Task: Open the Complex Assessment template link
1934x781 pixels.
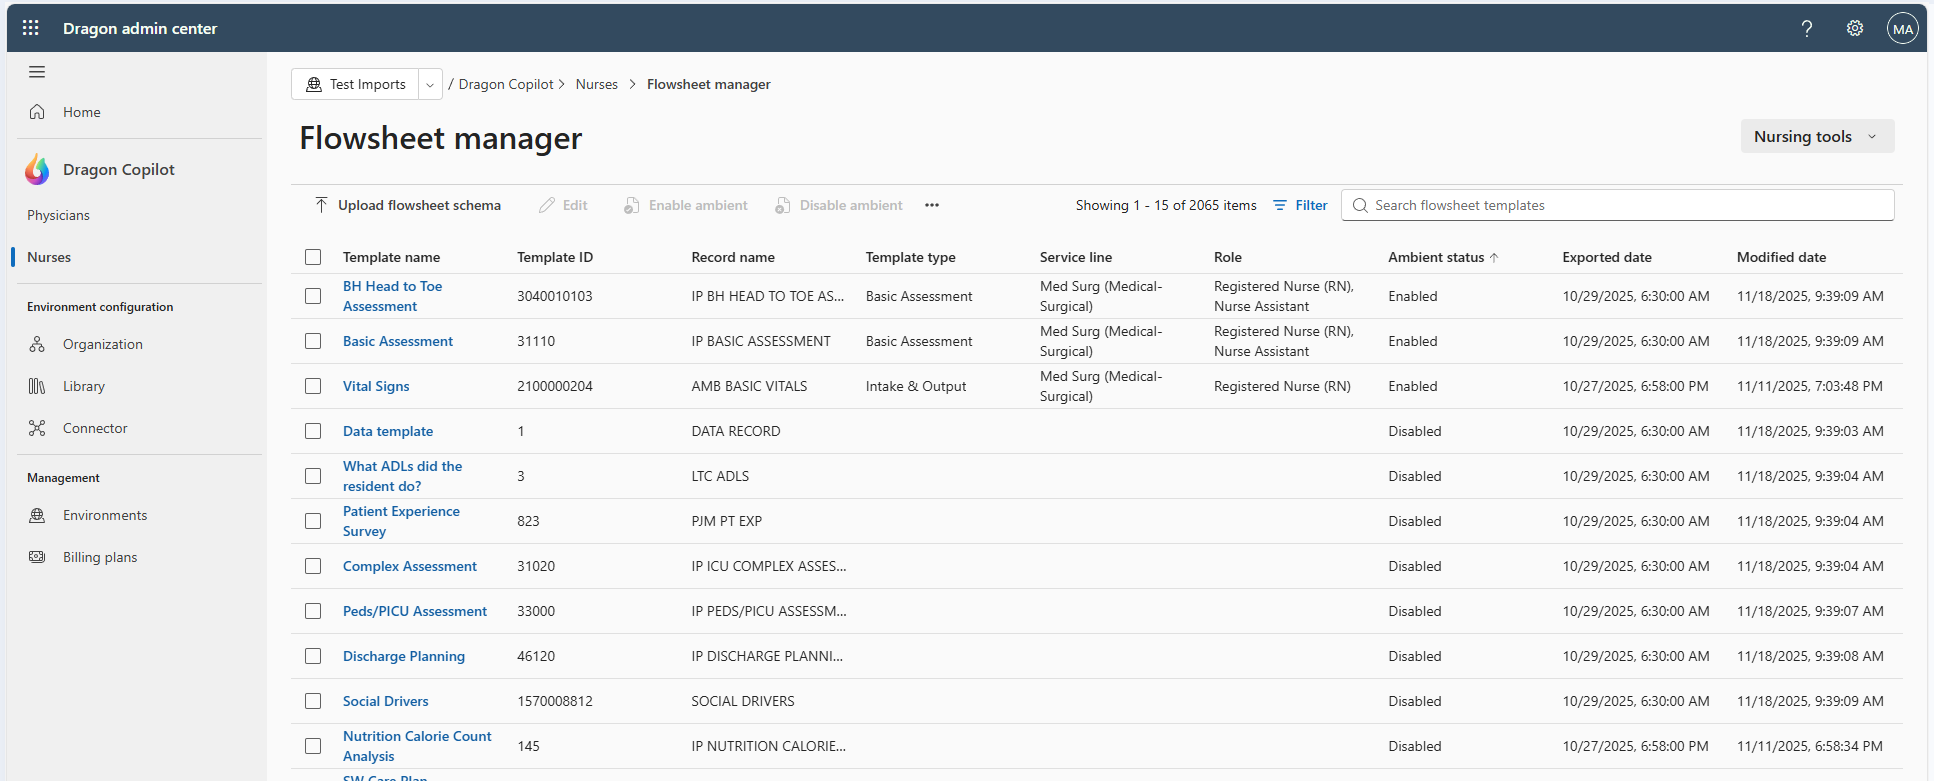Action: [x=410, y=566]
